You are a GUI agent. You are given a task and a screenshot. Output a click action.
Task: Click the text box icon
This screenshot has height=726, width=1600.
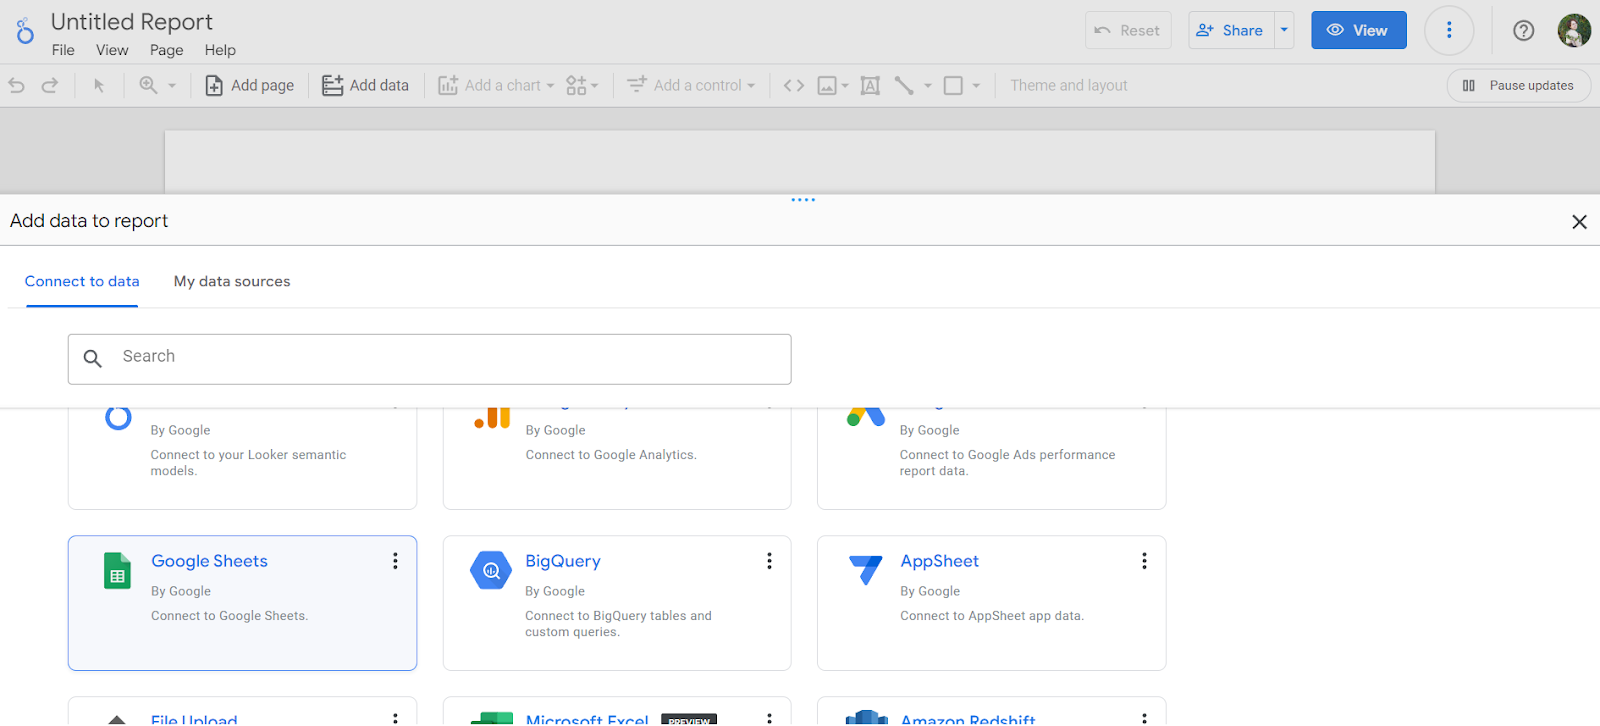[x=870, y=86]
